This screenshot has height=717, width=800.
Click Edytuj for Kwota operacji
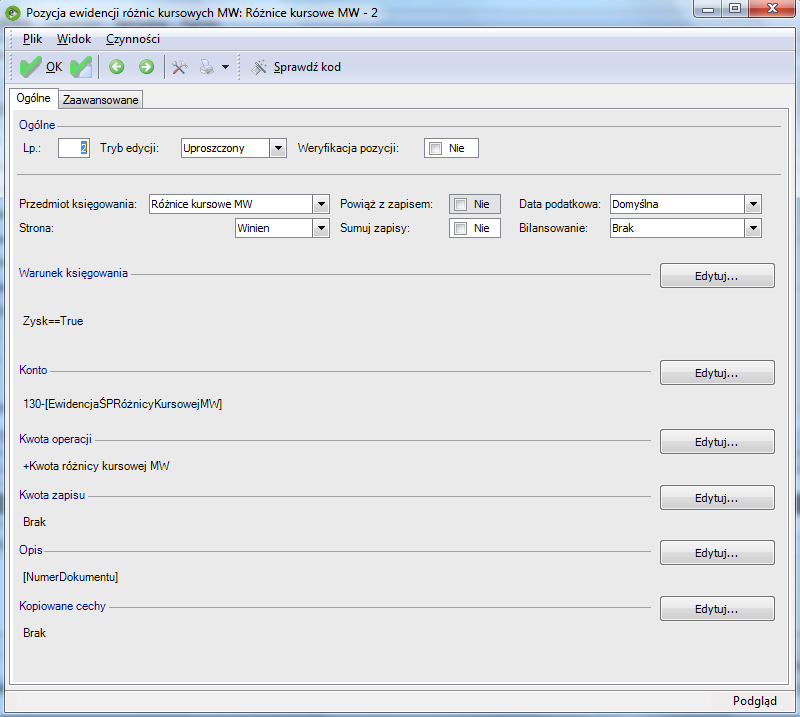[717, 441]
